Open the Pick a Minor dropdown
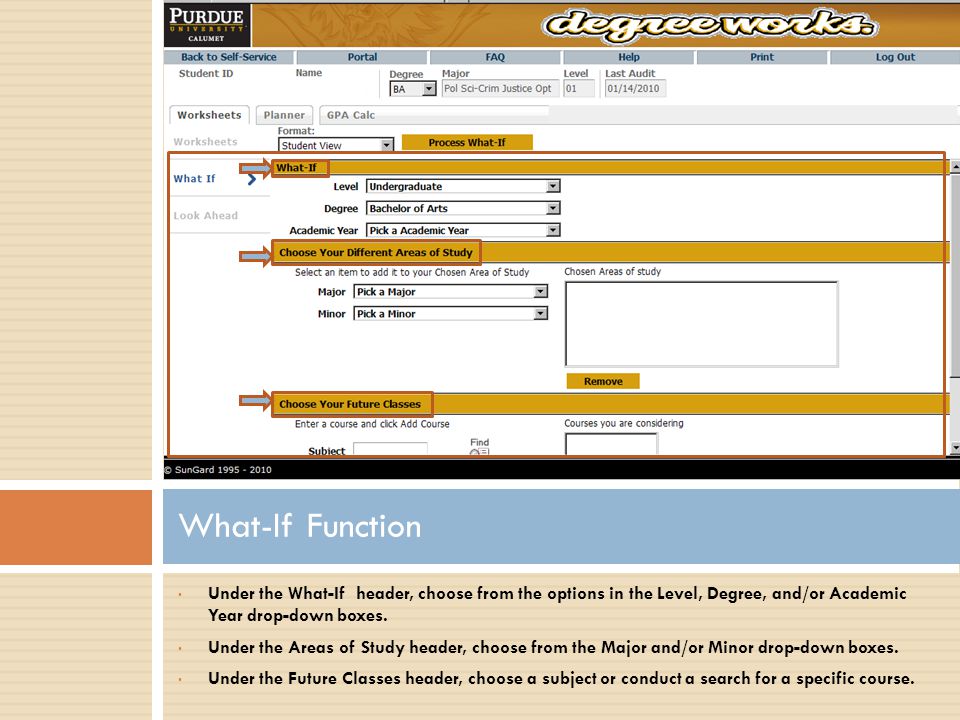960x720 pixels. pyautogui.click(x=451, y=313)
